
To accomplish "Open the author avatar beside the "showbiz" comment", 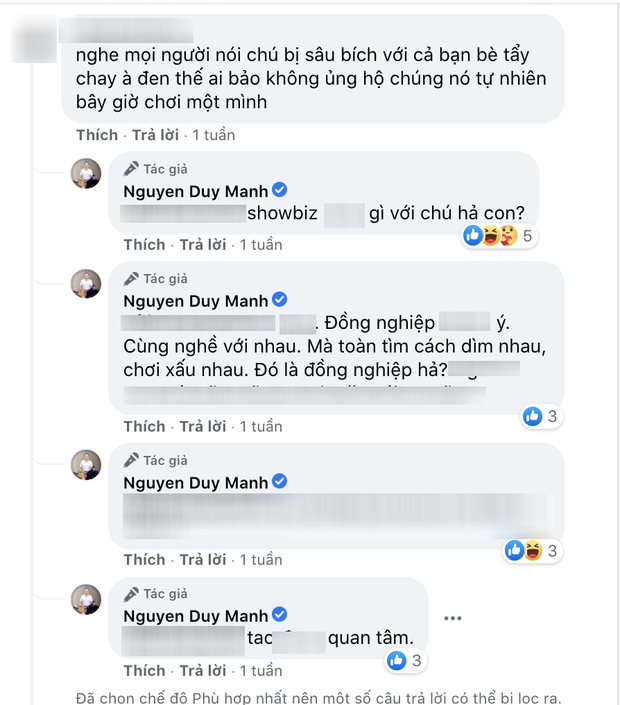I will [86, 174].
